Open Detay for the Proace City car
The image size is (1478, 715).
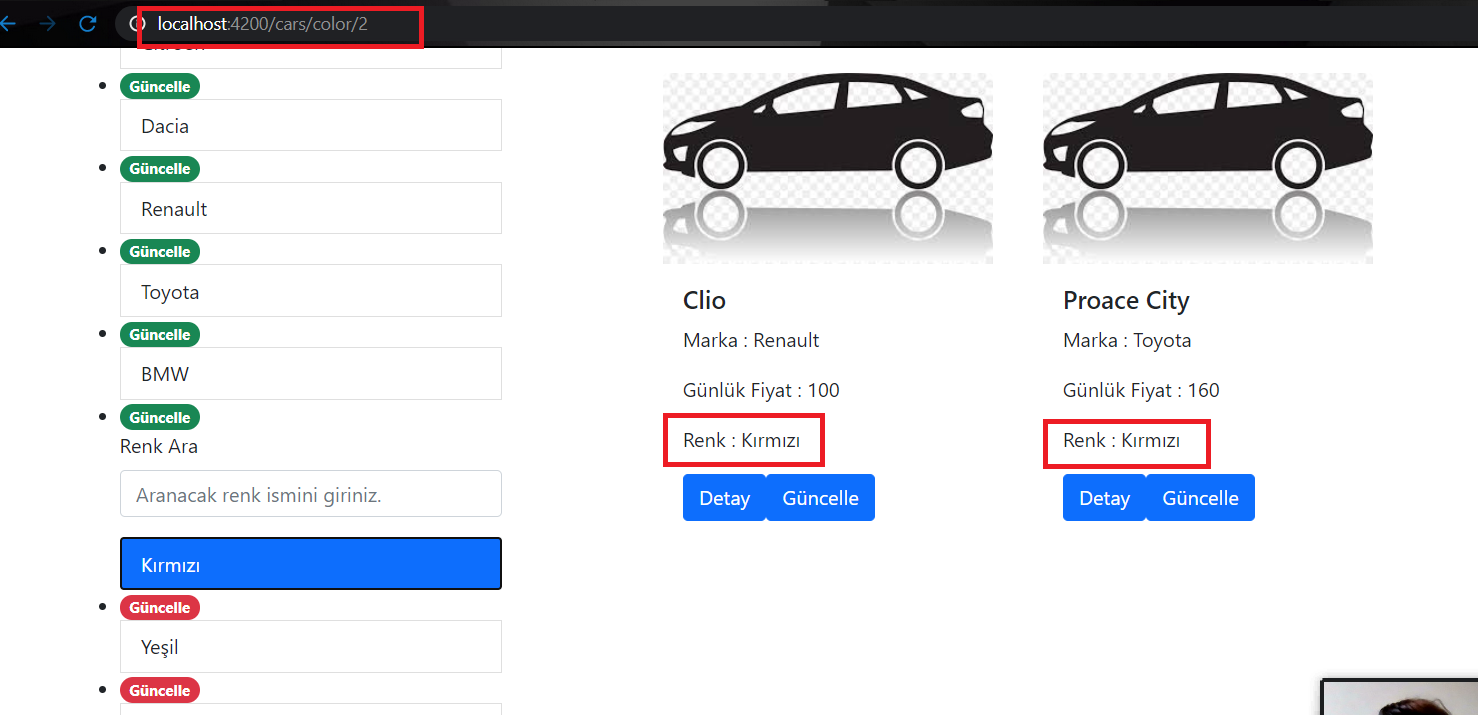[x=1104, y=497]
